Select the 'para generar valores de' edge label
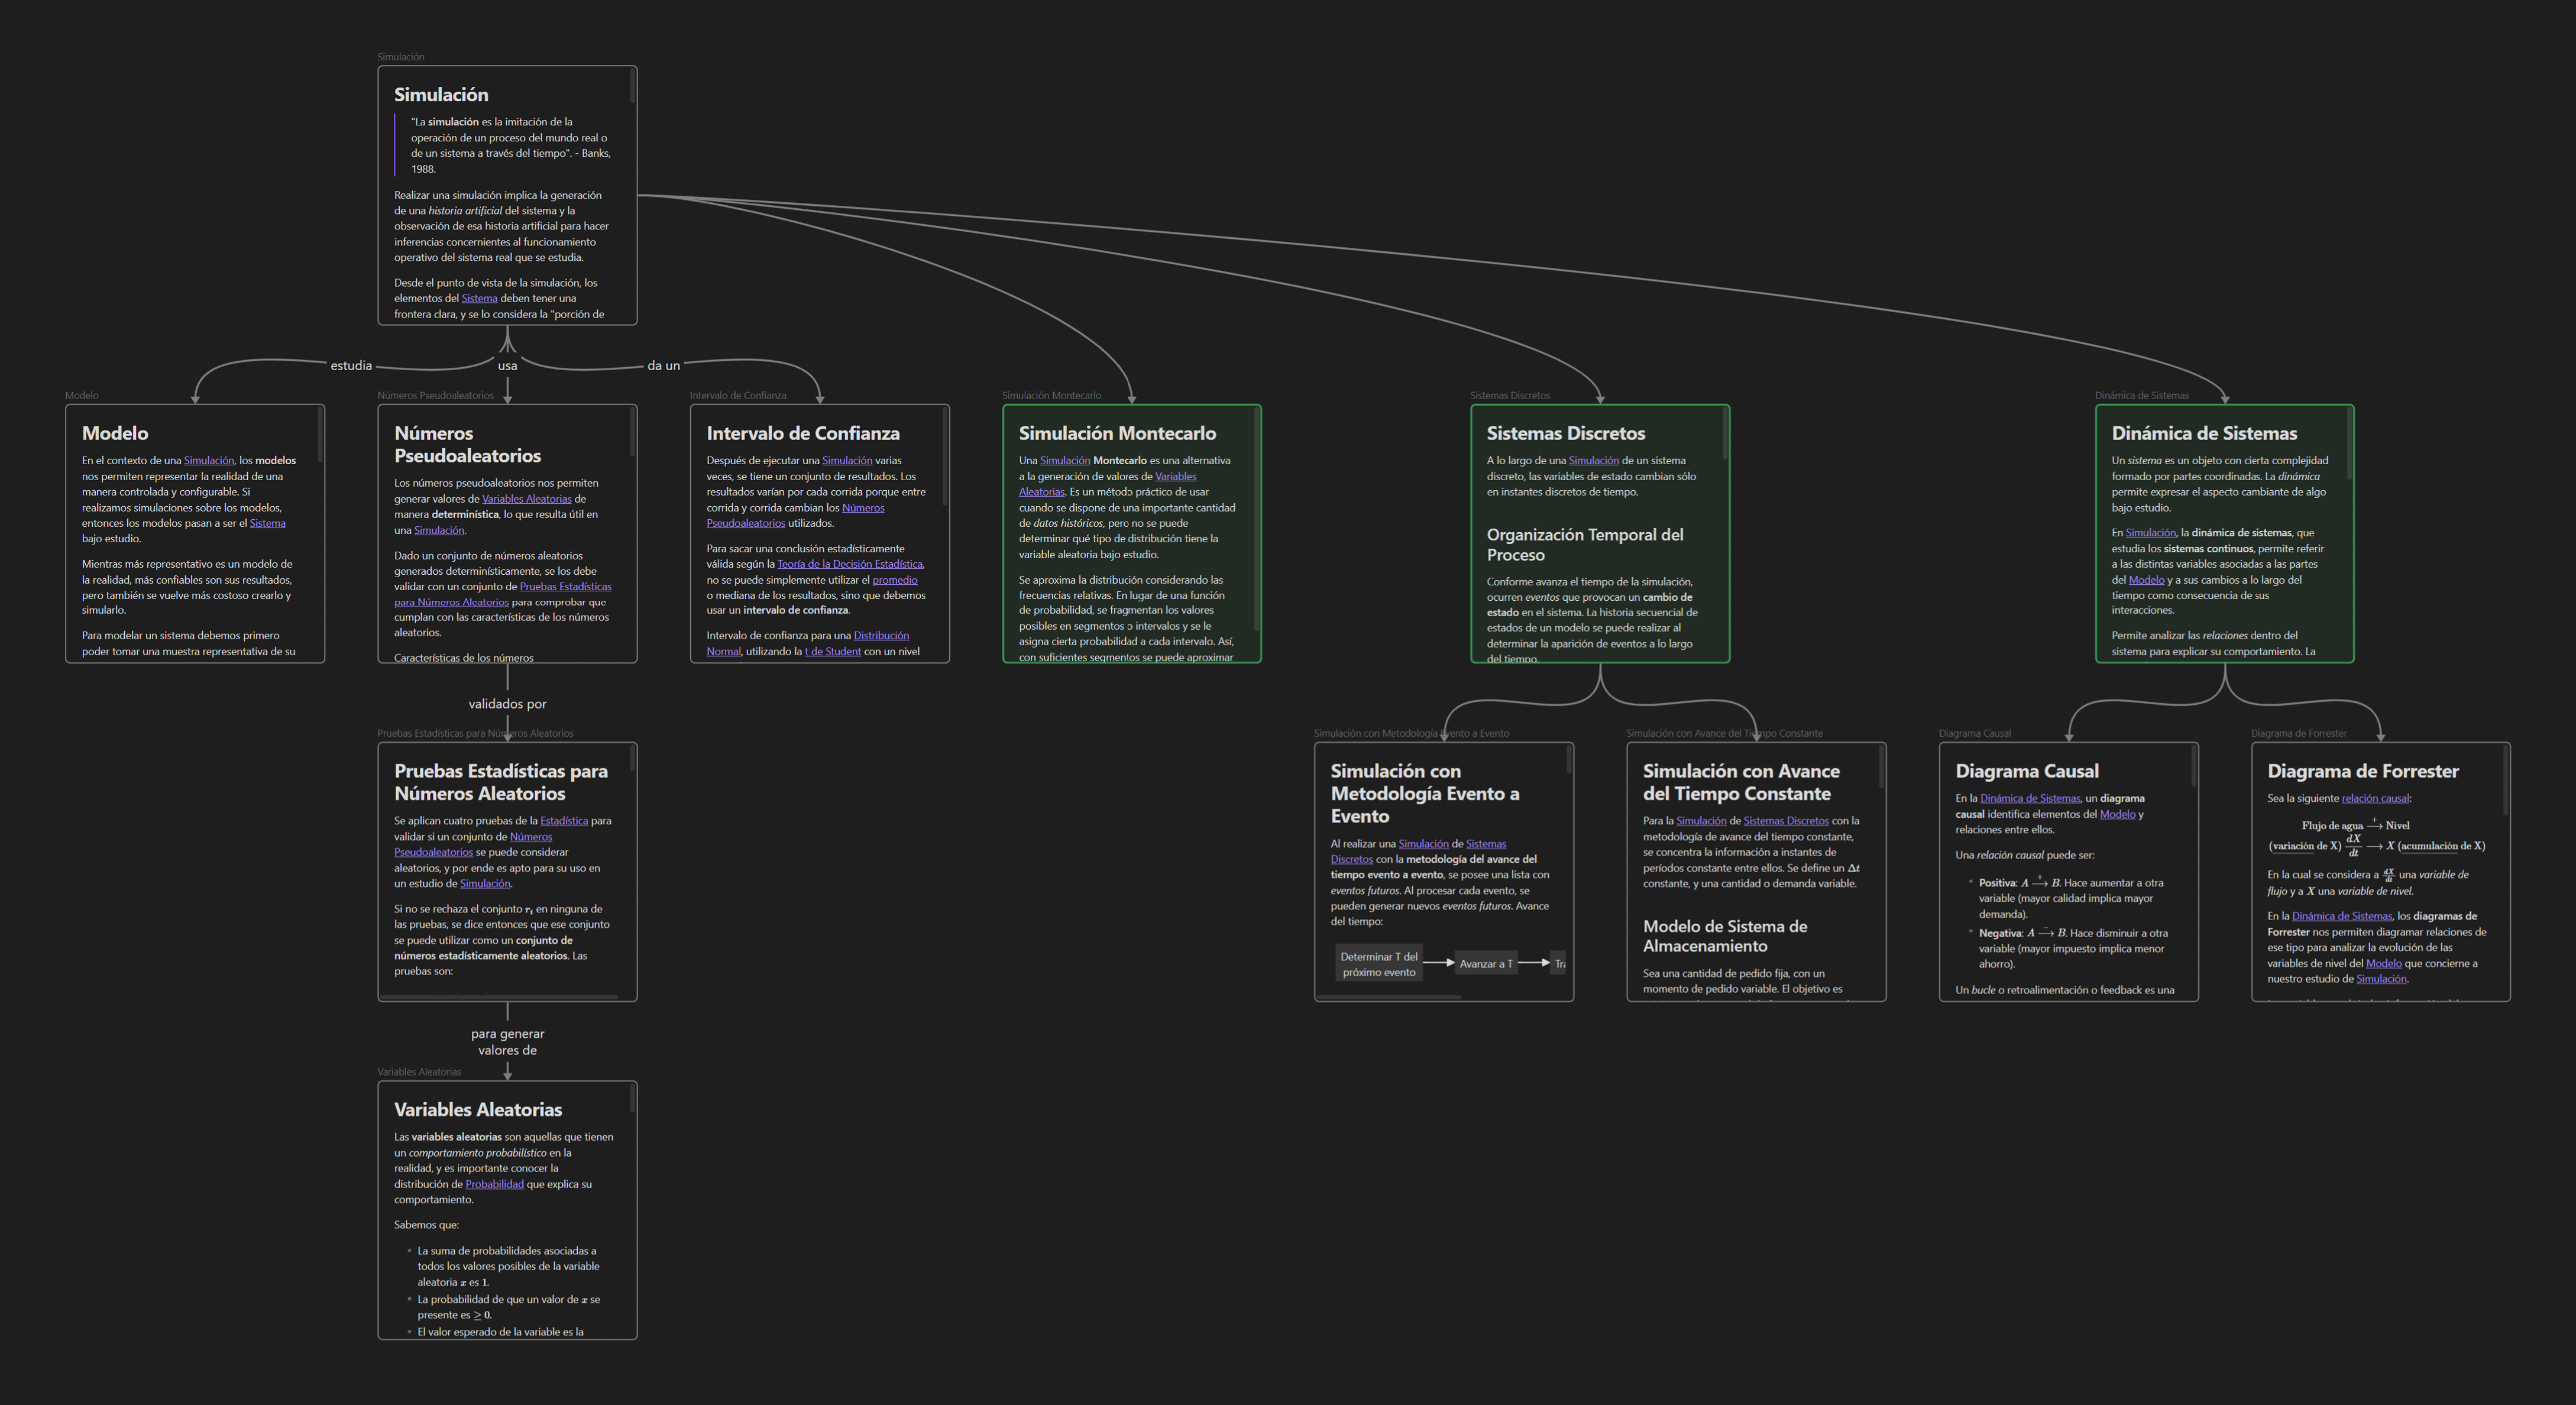This screenshot has height=1405, width=2576. tap(508, 1042)
